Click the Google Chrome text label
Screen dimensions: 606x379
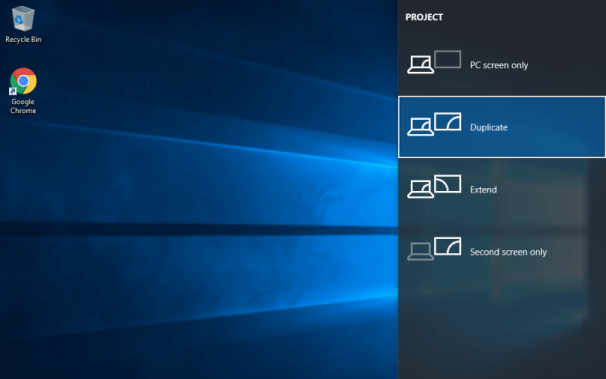click(23, 106)
